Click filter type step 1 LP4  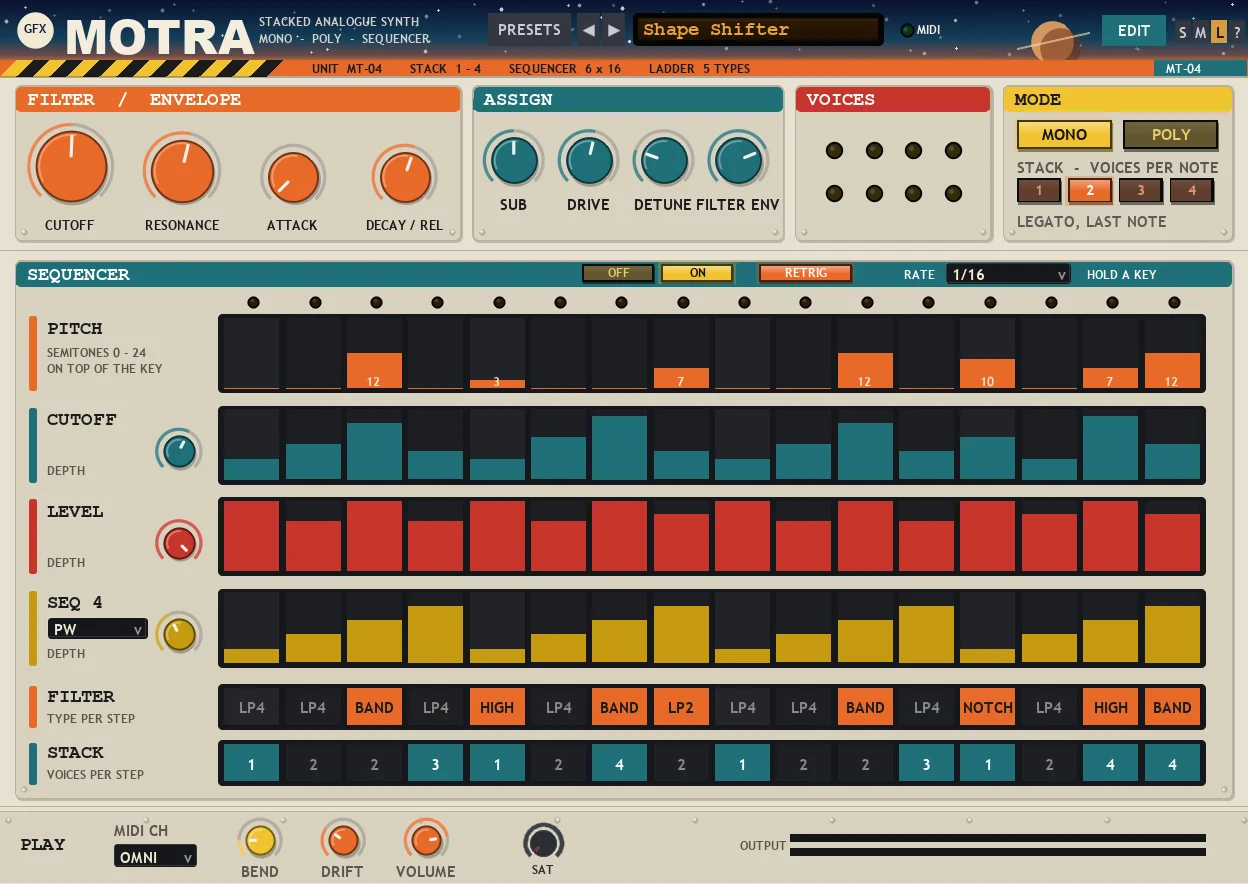point(252,707)
